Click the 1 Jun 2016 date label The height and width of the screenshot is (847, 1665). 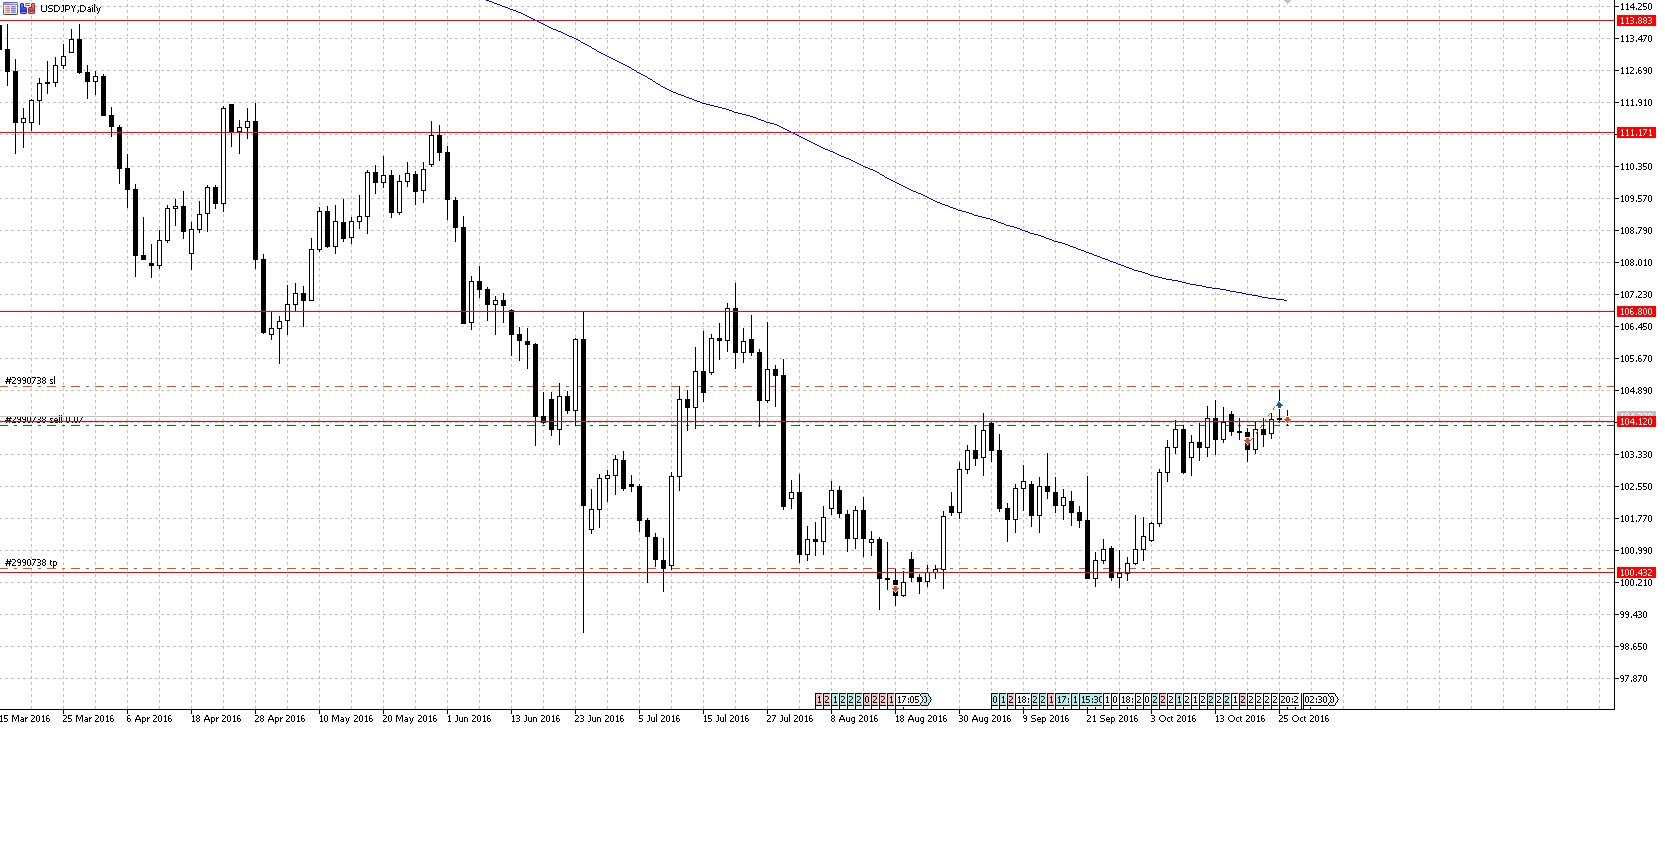(x=469, y=718)
